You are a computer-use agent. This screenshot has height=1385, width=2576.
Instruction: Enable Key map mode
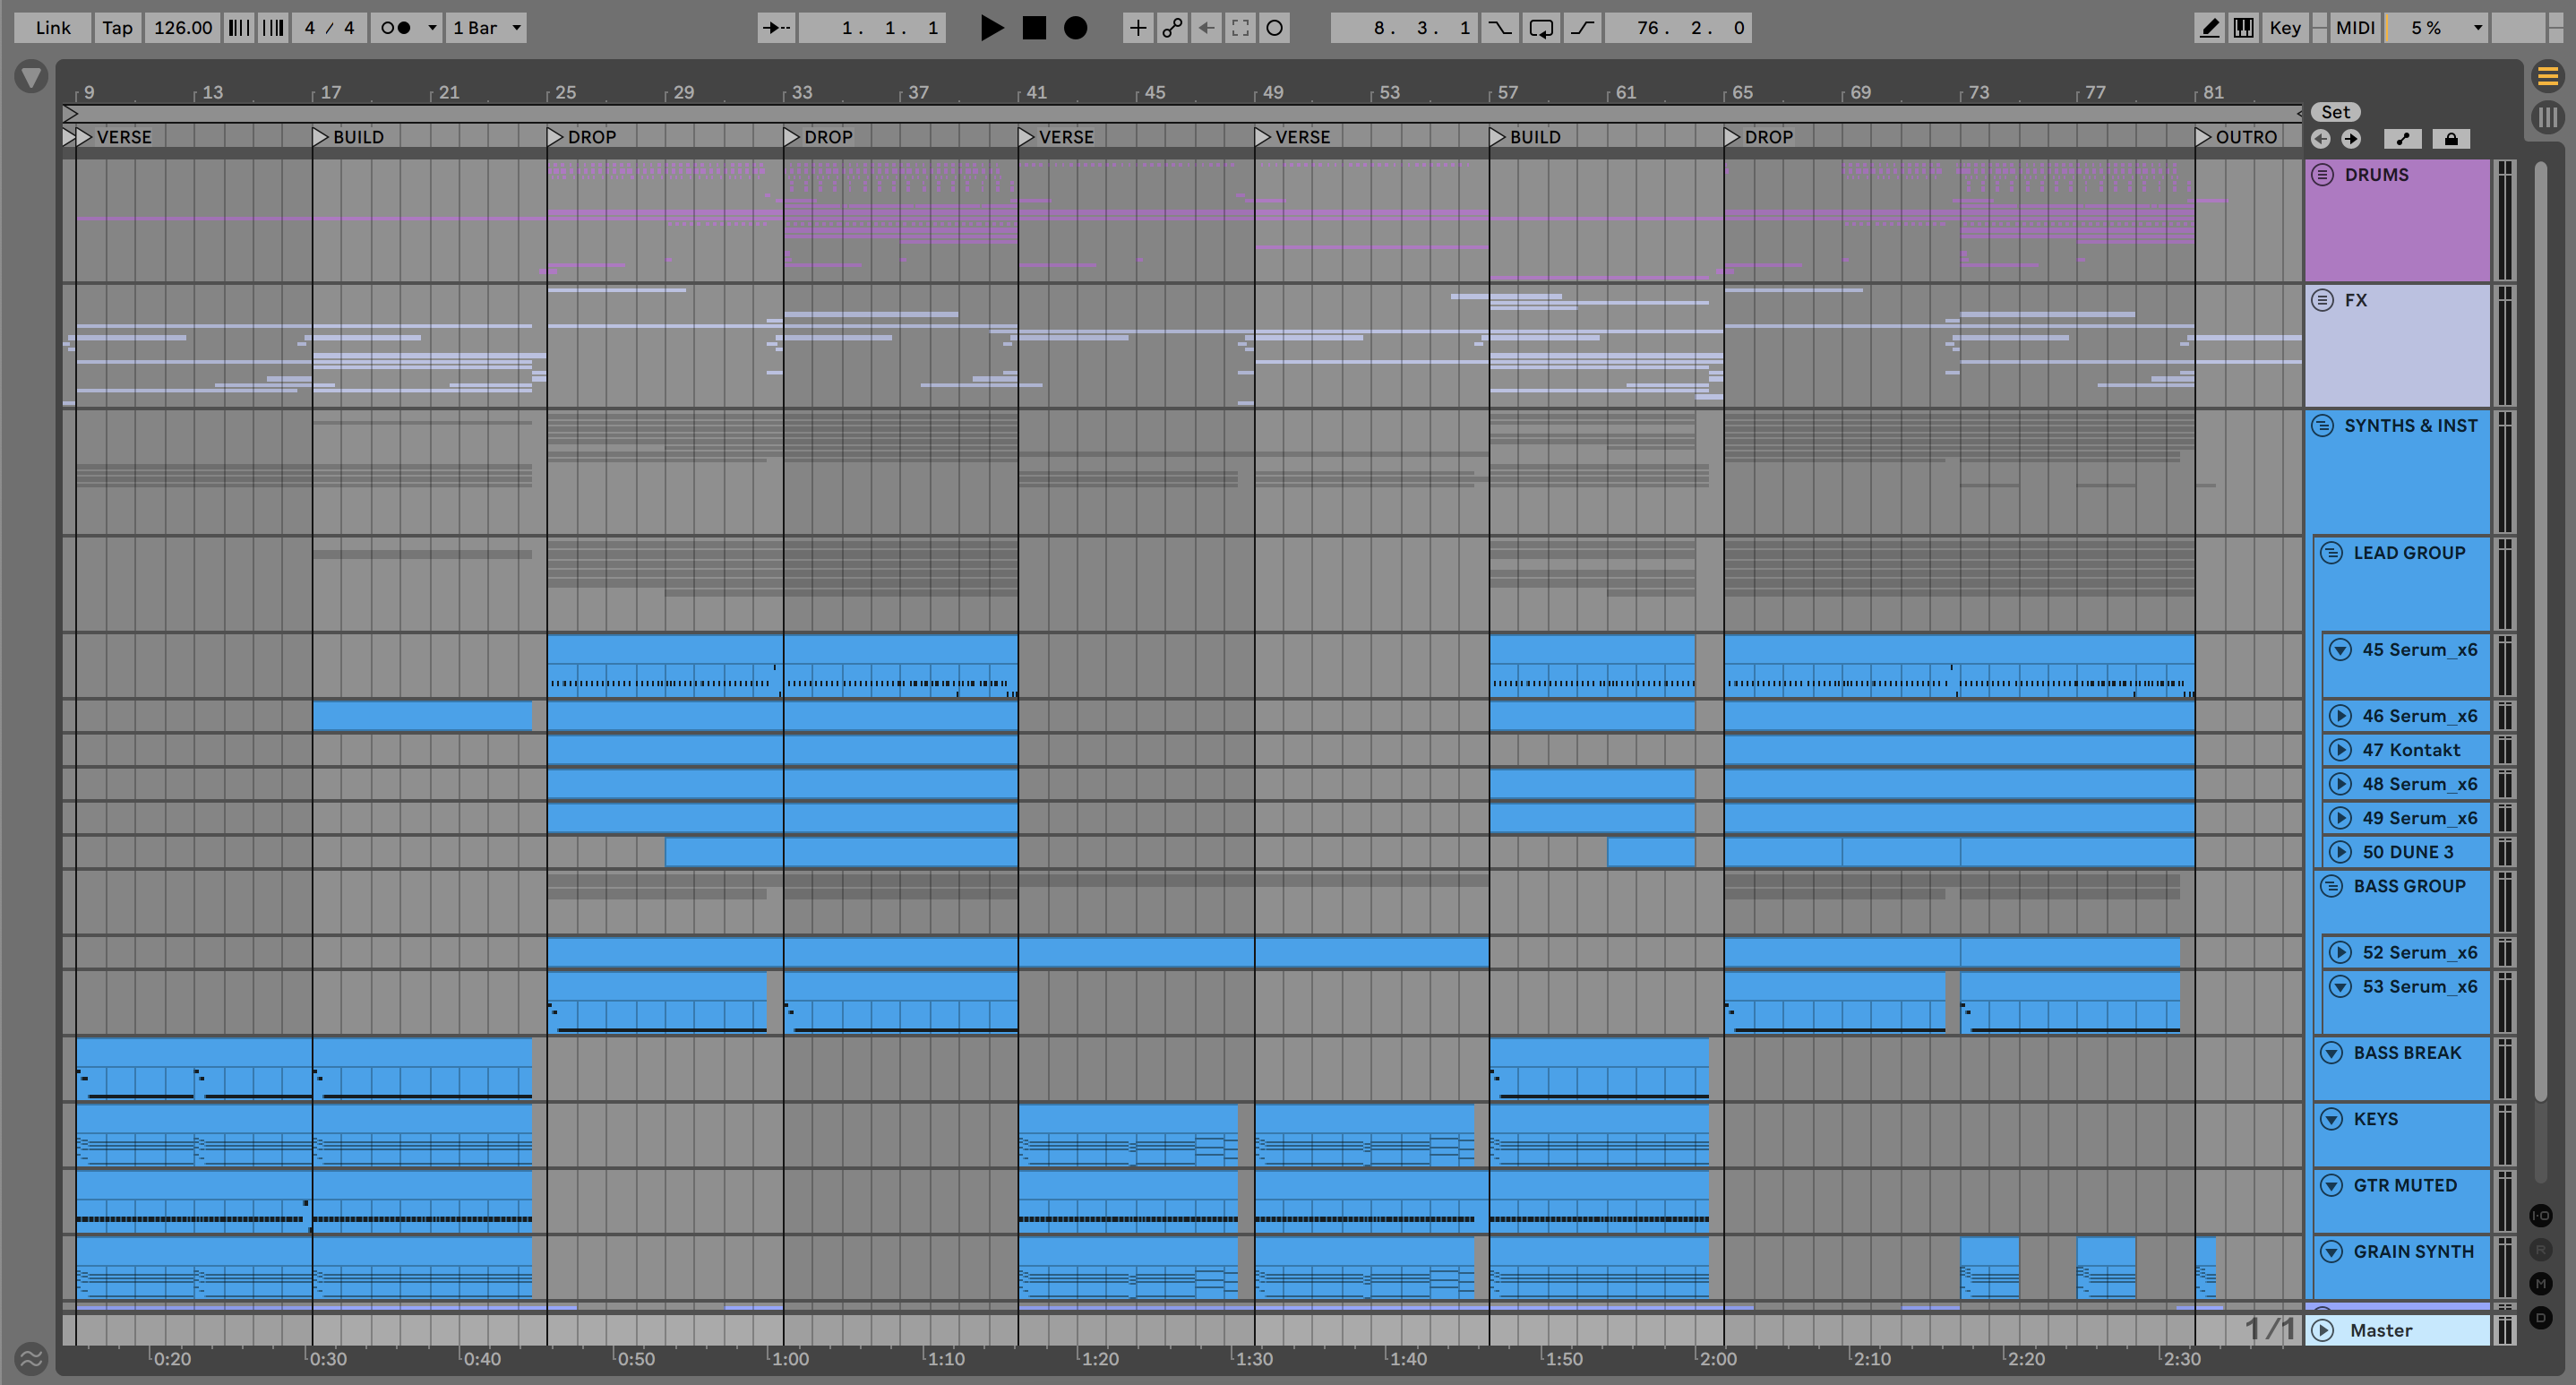[x=2284, y=28]
